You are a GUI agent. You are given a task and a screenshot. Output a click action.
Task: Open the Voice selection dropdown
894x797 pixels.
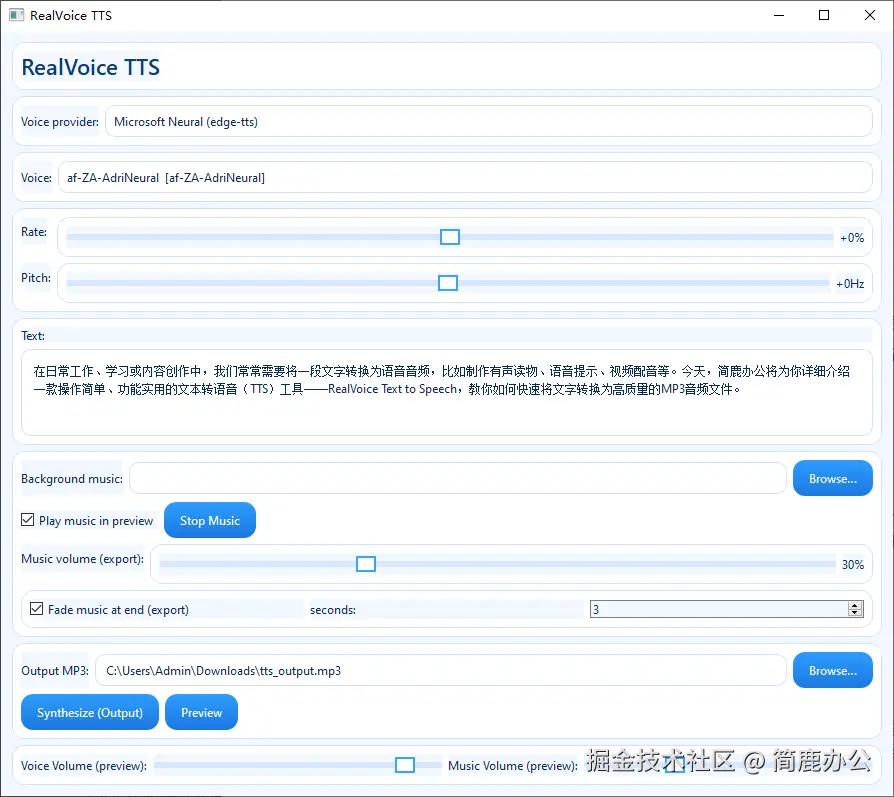[465, 177]
